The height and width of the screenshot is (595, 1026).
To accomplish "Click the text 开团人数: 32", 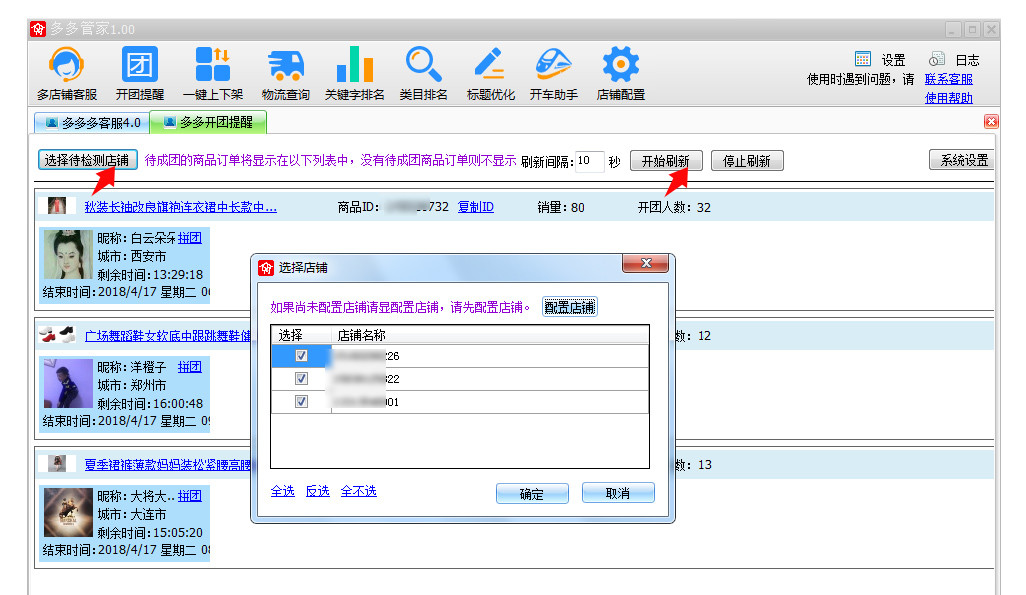I will click(674, 207).
